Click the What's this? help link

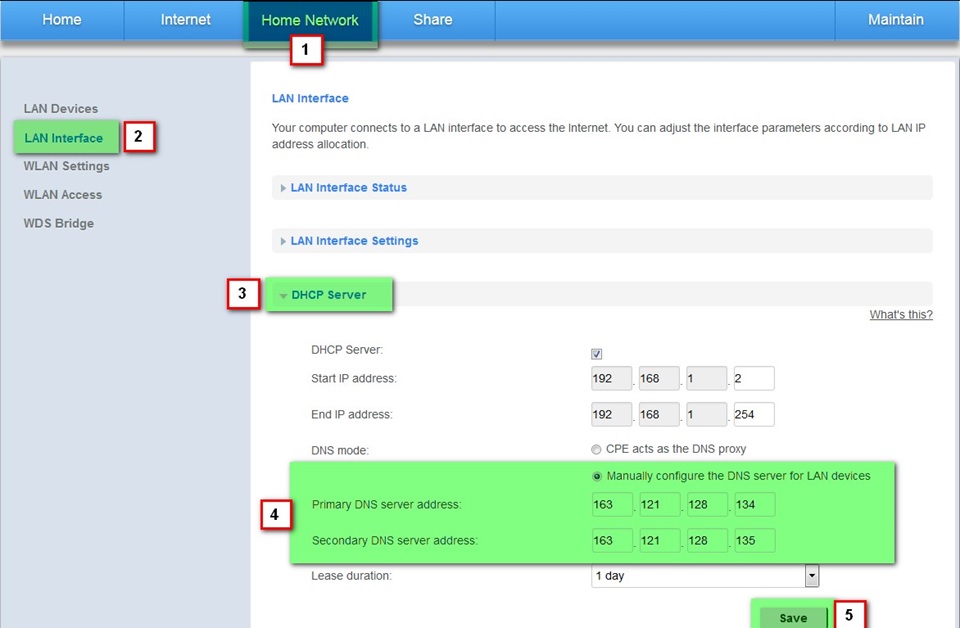click(900, 315)
